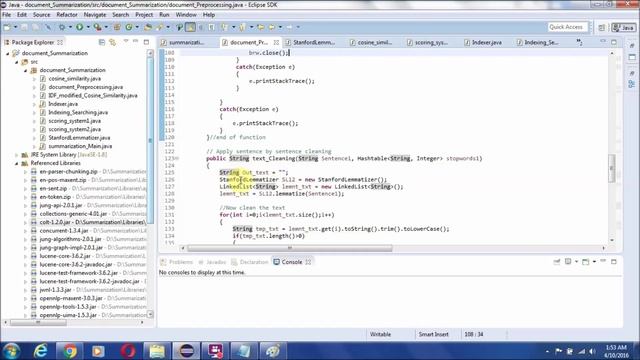Click in the Quick Access field
The image size is (640, 360).
[567, 27]
